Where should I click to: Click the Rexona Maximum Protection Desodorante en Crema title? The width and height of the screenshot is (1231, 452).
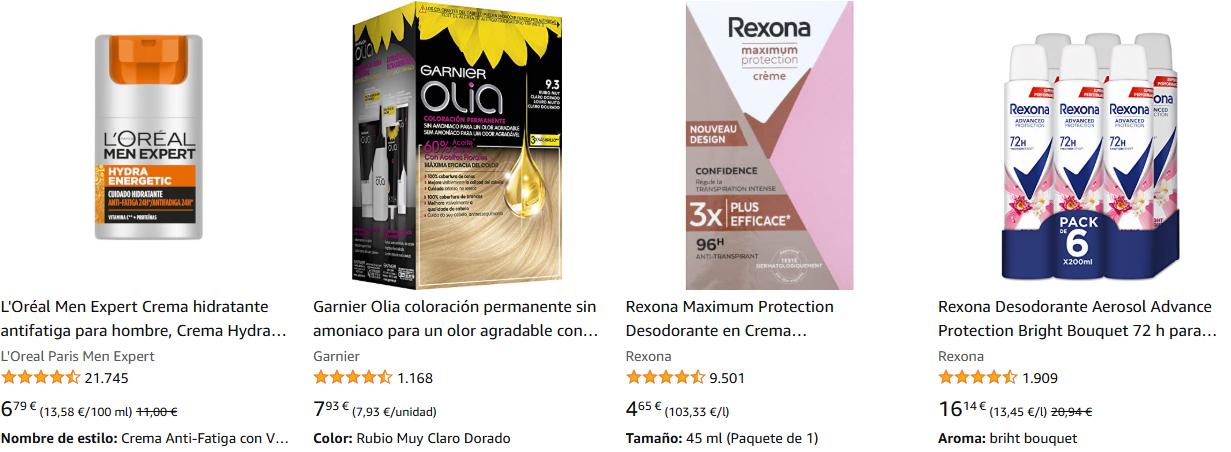[730, 318]
